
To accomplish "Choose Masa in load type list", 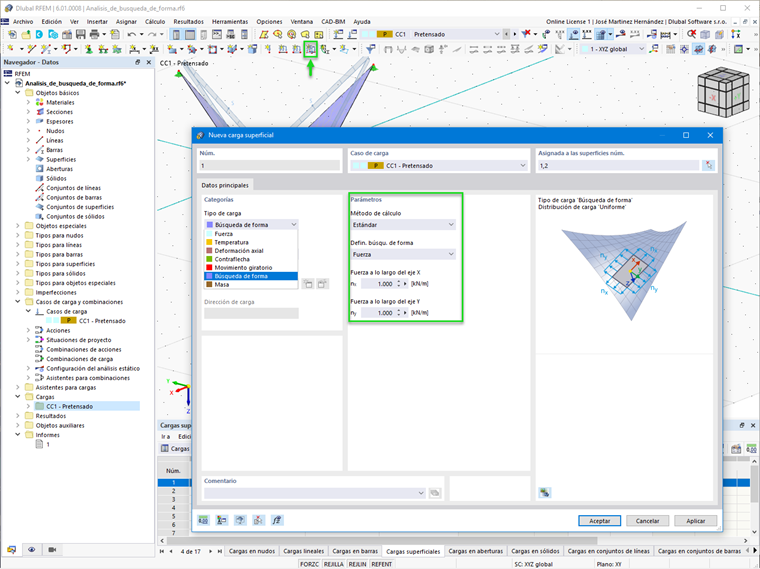I will click(x=251, y=284).
